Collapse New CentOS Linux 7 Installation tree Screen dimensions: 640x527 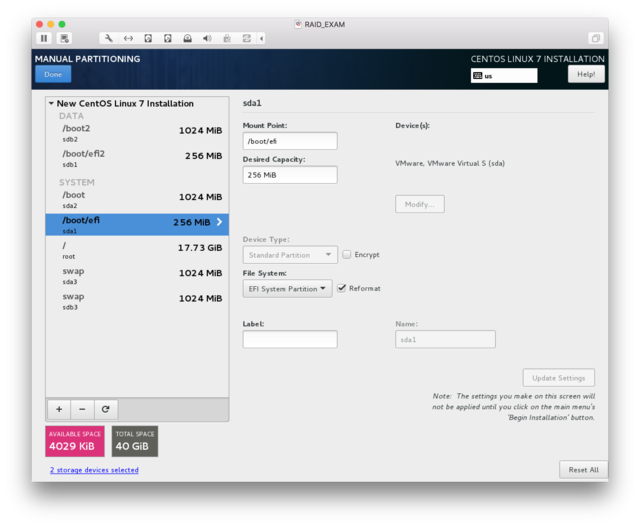pos(52,103)
